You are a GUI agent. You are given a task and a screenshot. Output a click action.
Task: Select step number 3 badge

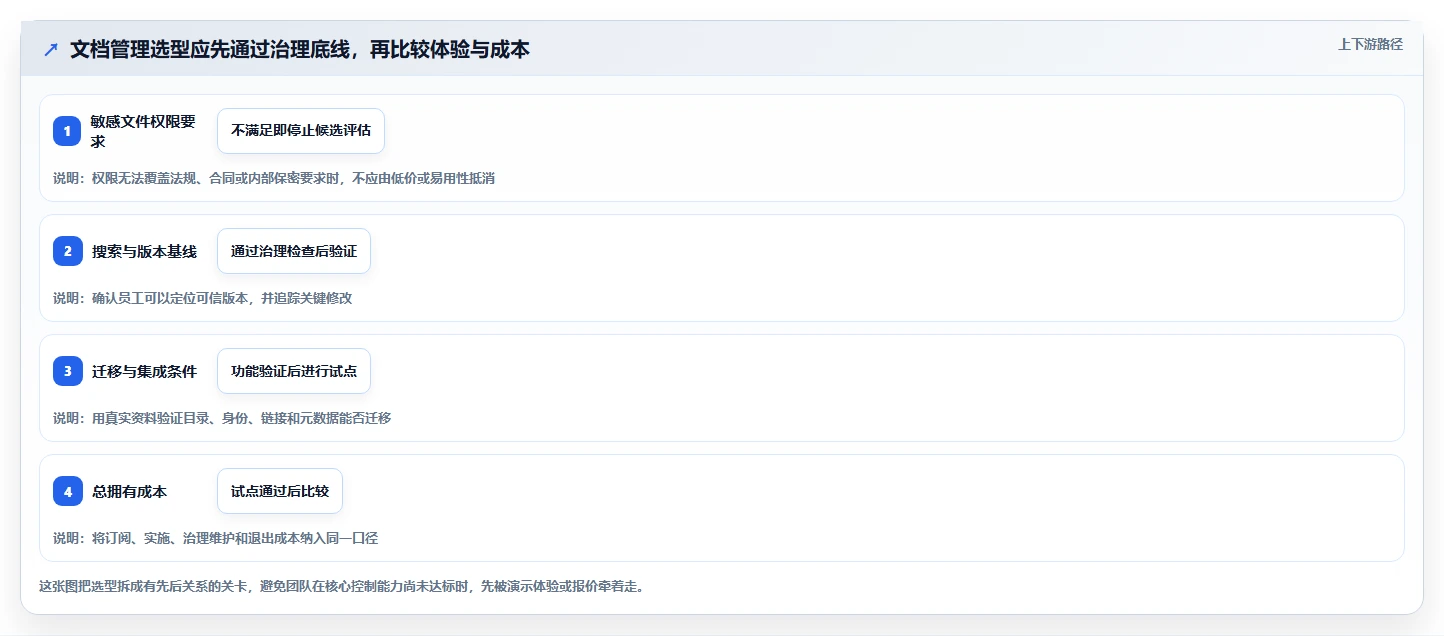[67, 371]
